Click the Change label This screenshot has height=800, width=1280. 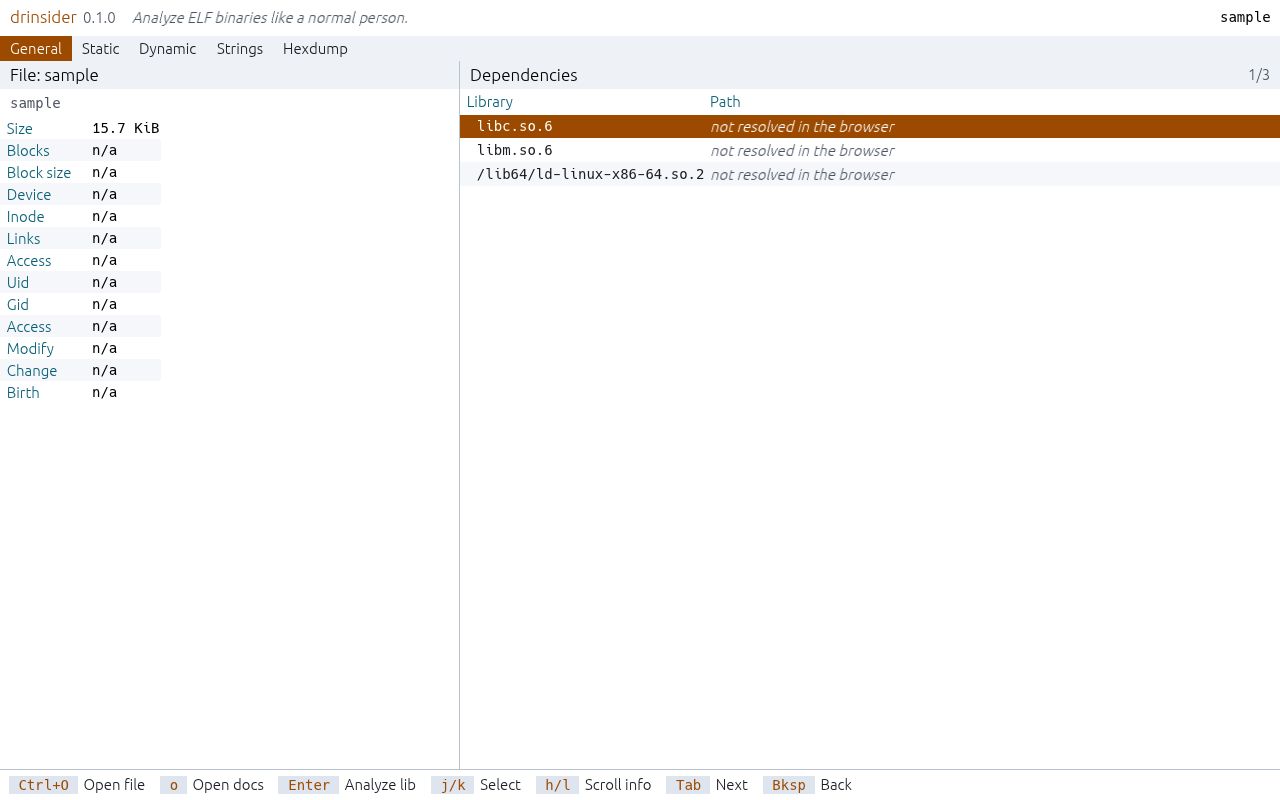coord(32,371)
